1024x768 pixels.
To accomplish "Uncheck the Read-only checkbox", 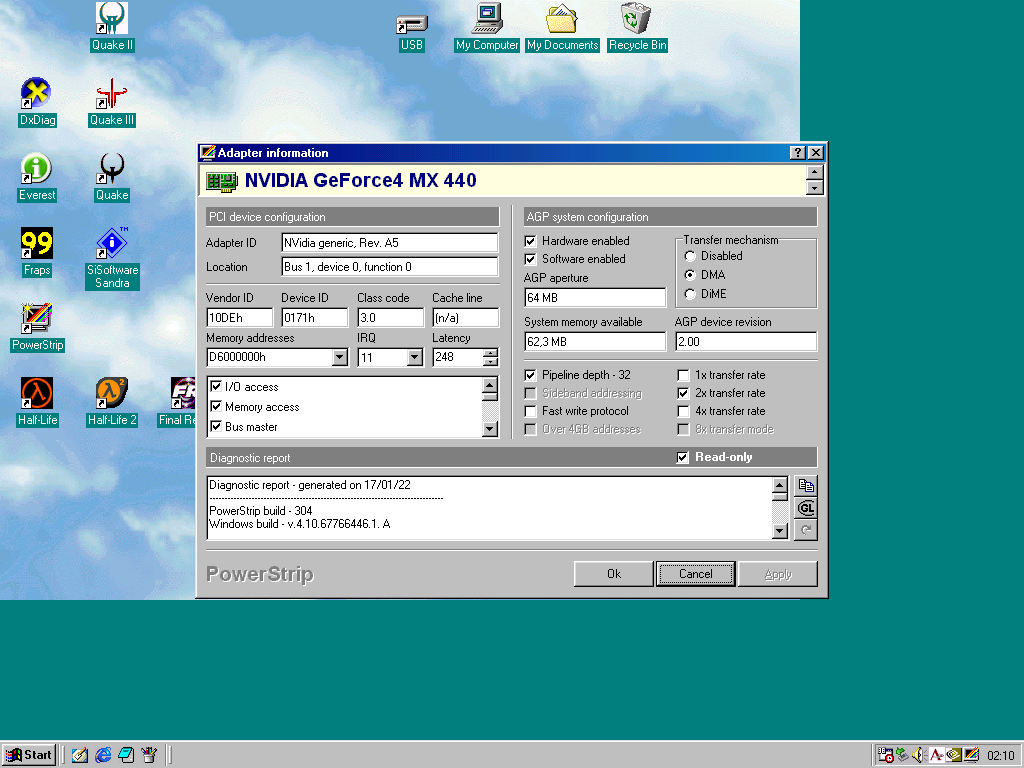I will pyautogui.click(x=683, y=457).
